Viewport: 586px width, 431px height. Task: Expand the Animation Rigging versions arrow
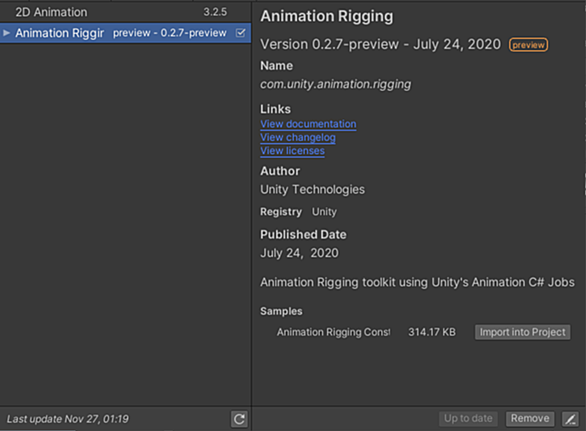[x=6, y=33]
